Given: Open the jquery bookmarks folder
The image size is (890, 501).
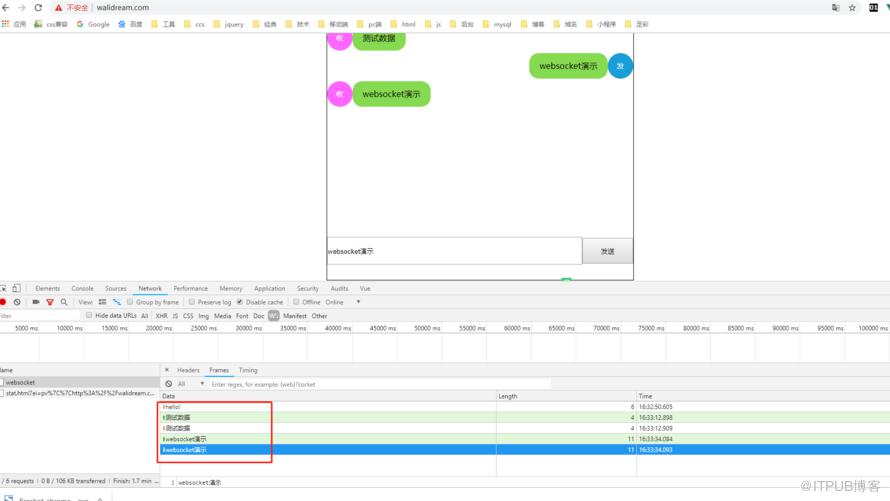Looking at the screenshot, I should [x=228, y=24].
